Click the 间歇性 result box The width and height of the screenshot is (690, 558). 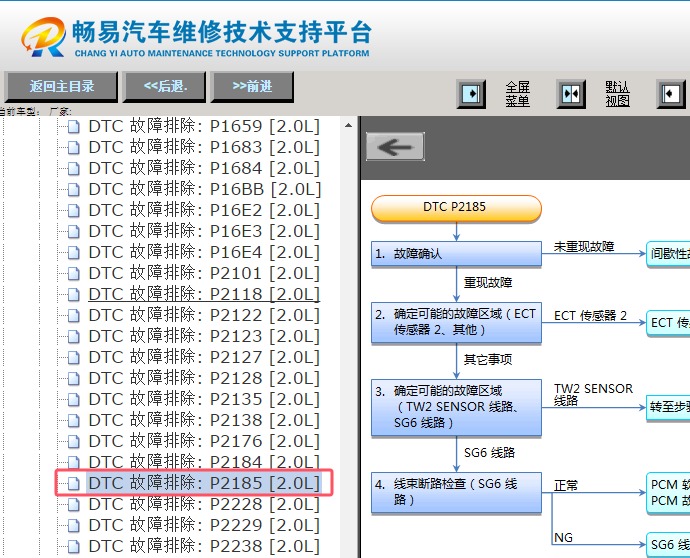tap(668, 254)
